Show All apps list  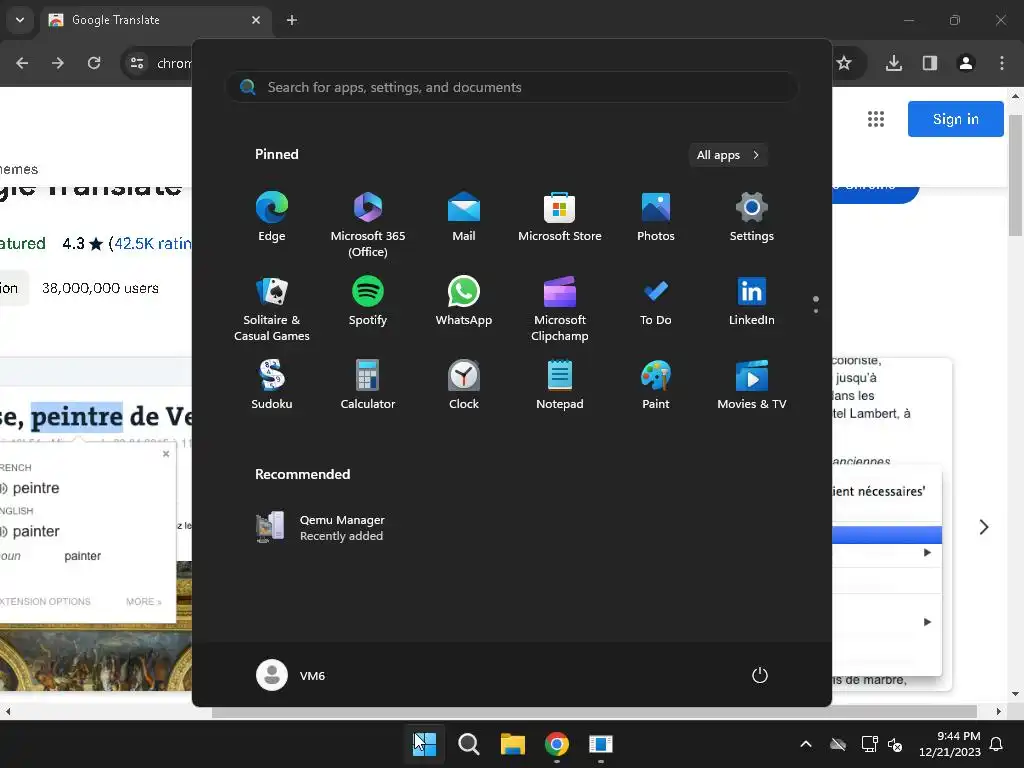(728, 155)
